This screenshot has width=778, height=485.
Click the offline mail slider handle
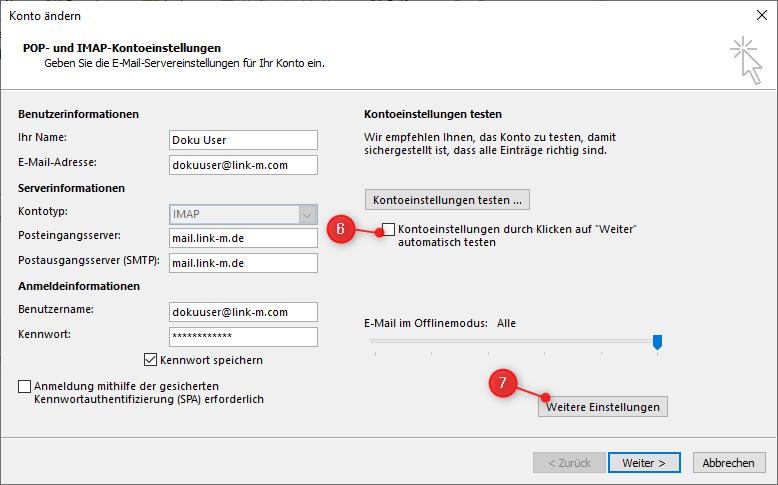(657, 342)
